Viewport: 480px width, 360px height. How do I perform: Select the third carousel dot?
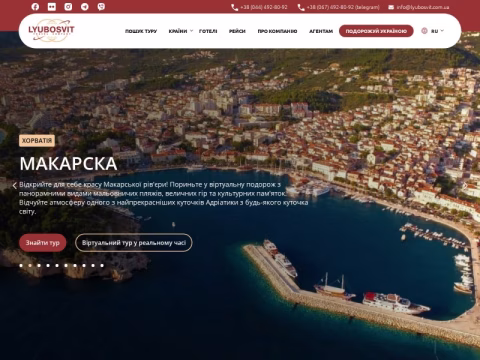[x=39, y=266]
